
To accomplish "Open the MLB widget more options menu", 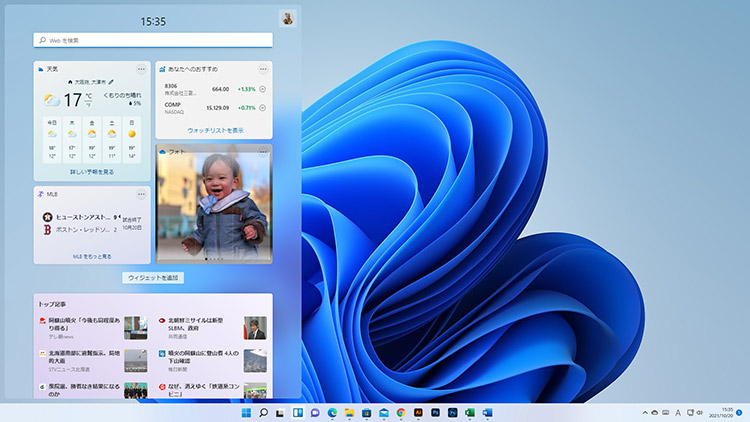I will 141,193.
